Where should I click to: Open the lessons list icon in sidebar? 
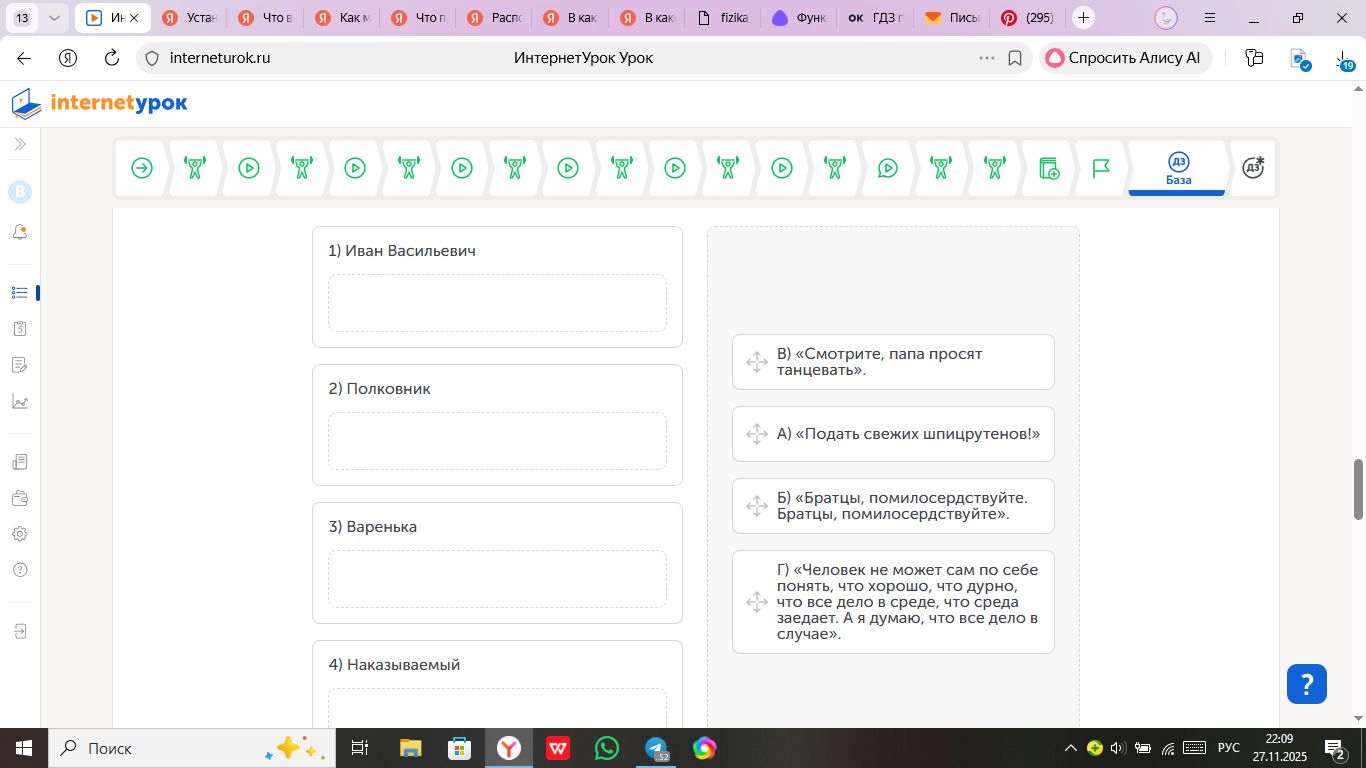(20, 293)
